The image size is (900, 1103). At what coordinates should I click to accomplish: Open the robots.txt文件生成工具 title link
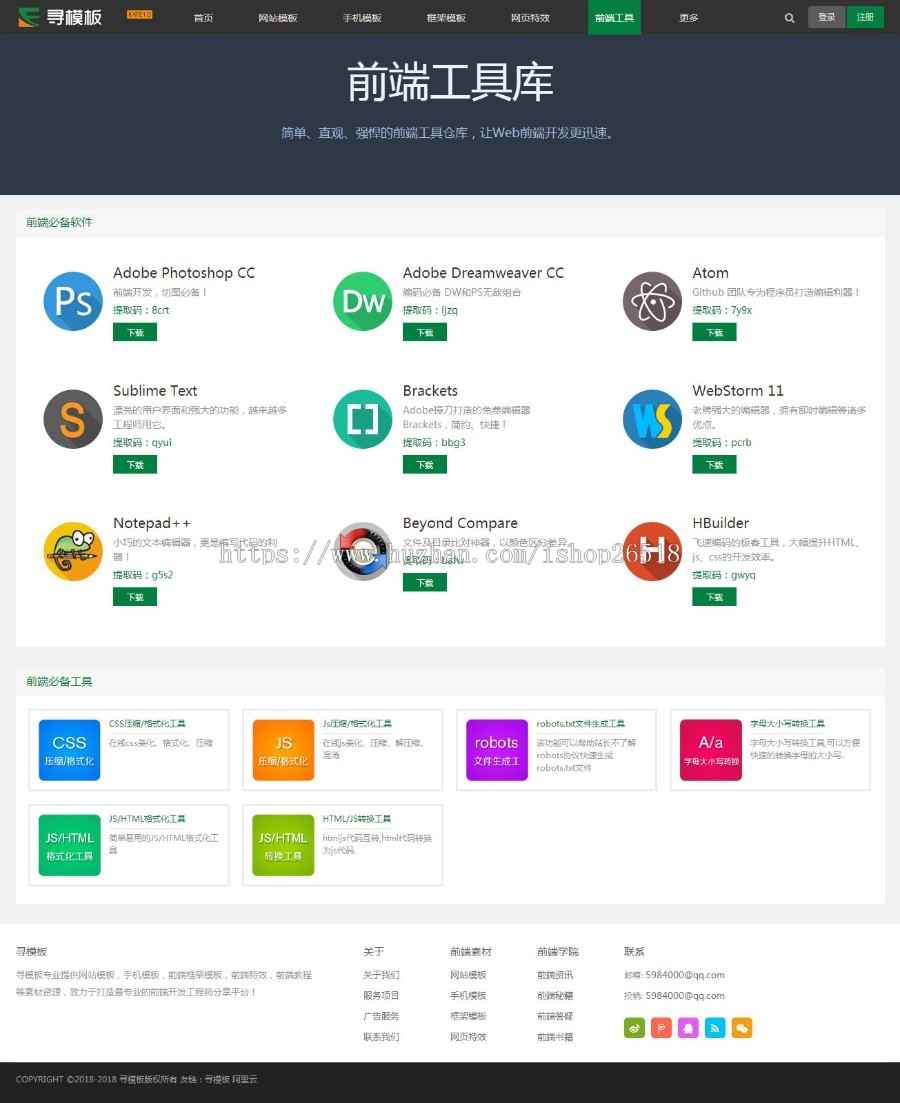click(x=581, y=724)
